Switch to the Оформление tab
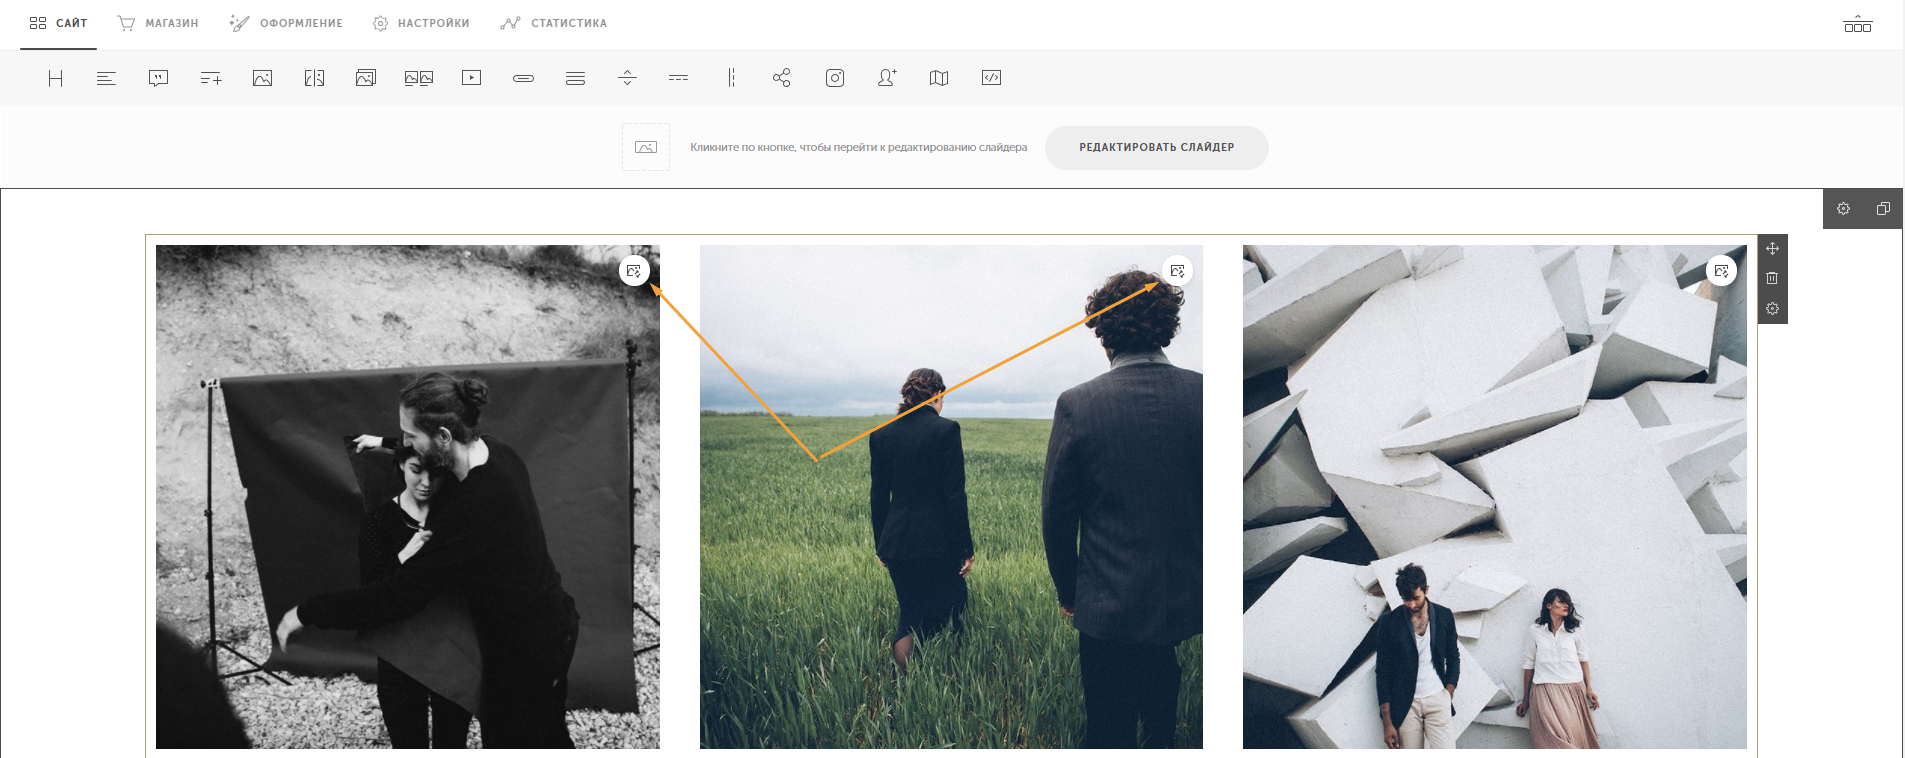The width and height of the screenshot is (1905, 758). [286, 23]
